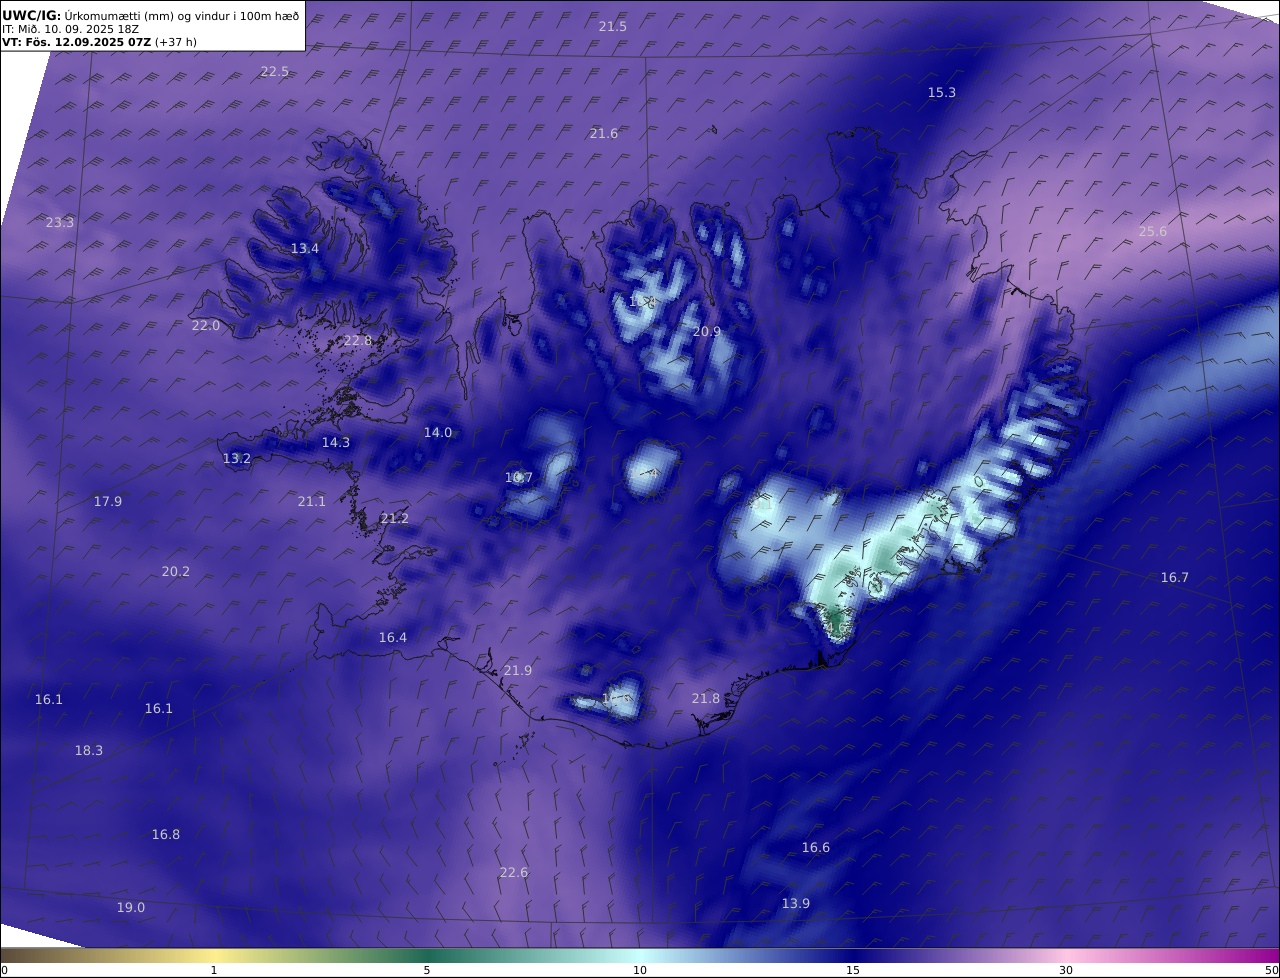This screenshot has height=978, width=1280.
Task: Click the colorbar tick label 30
Action: point(1066,970)
